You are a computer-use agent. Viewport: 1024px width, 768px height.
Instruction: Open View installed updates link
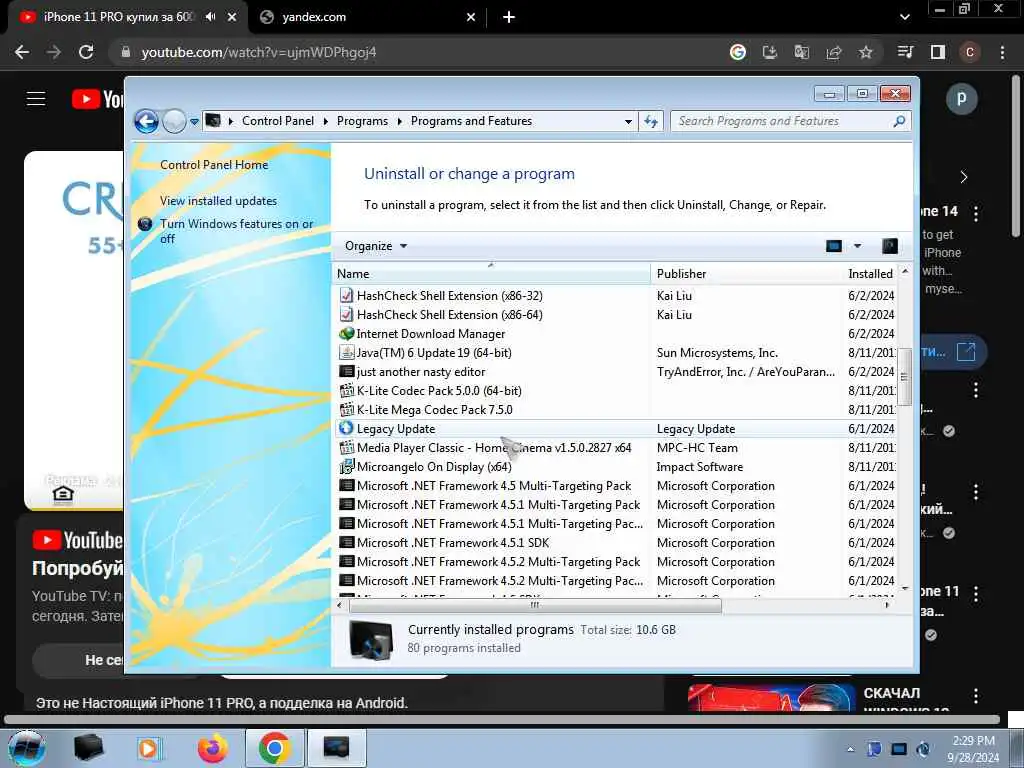tap(218, 200)
